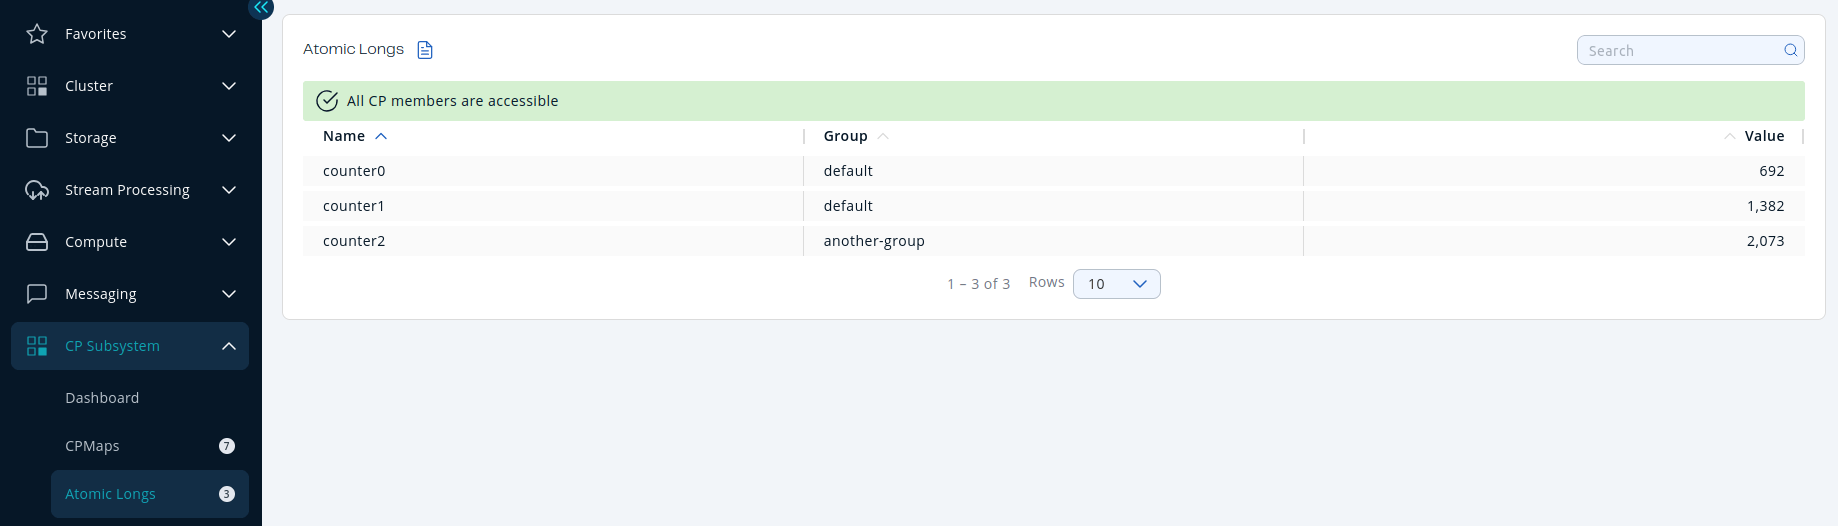Click the Cluster grid icon
Screen dimensions: 1838x526
coord(37,86)
